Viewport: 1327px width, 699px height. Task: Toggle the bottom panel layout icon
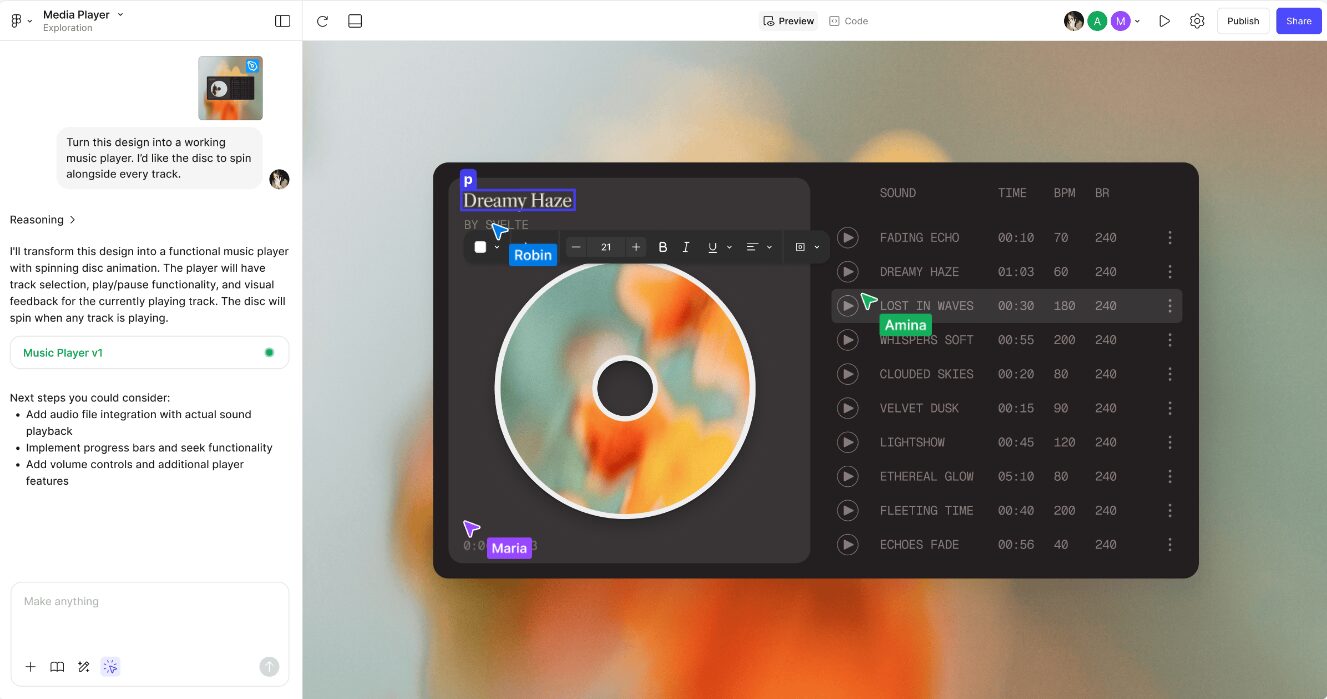point(355,21)
